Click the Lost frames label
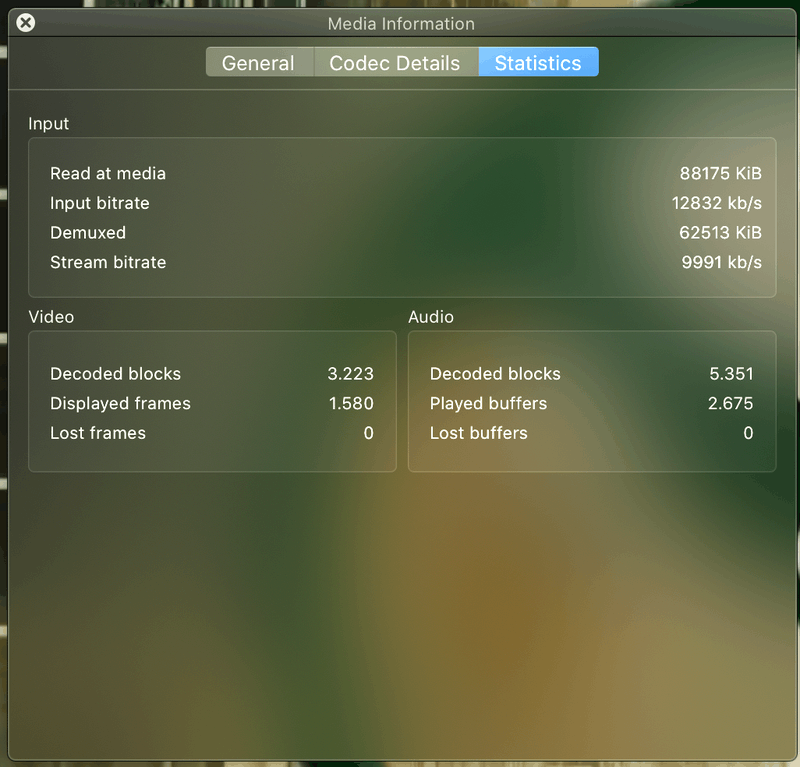Screen dimensions: 800x767 click(x=97, y=433)
